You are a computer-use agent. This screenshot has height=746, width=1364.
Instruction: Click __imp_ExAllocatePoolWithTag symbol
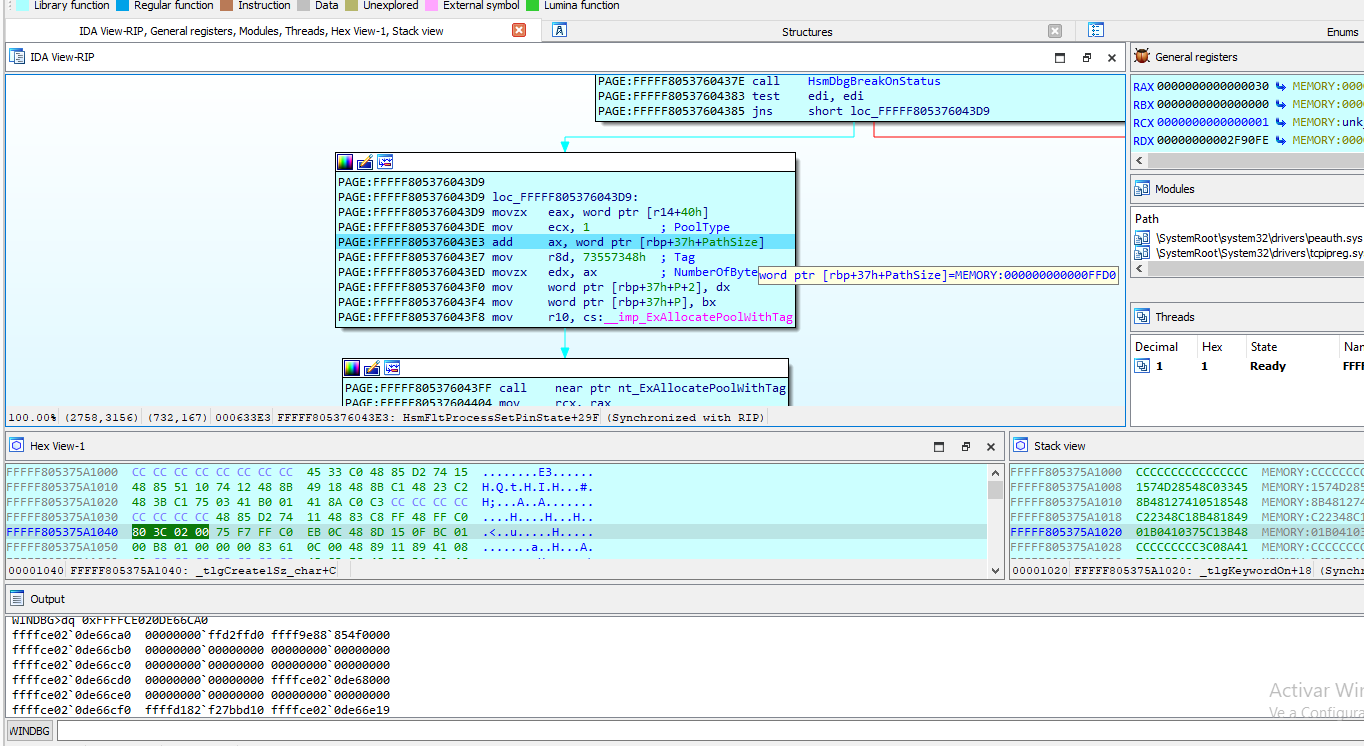698,317
